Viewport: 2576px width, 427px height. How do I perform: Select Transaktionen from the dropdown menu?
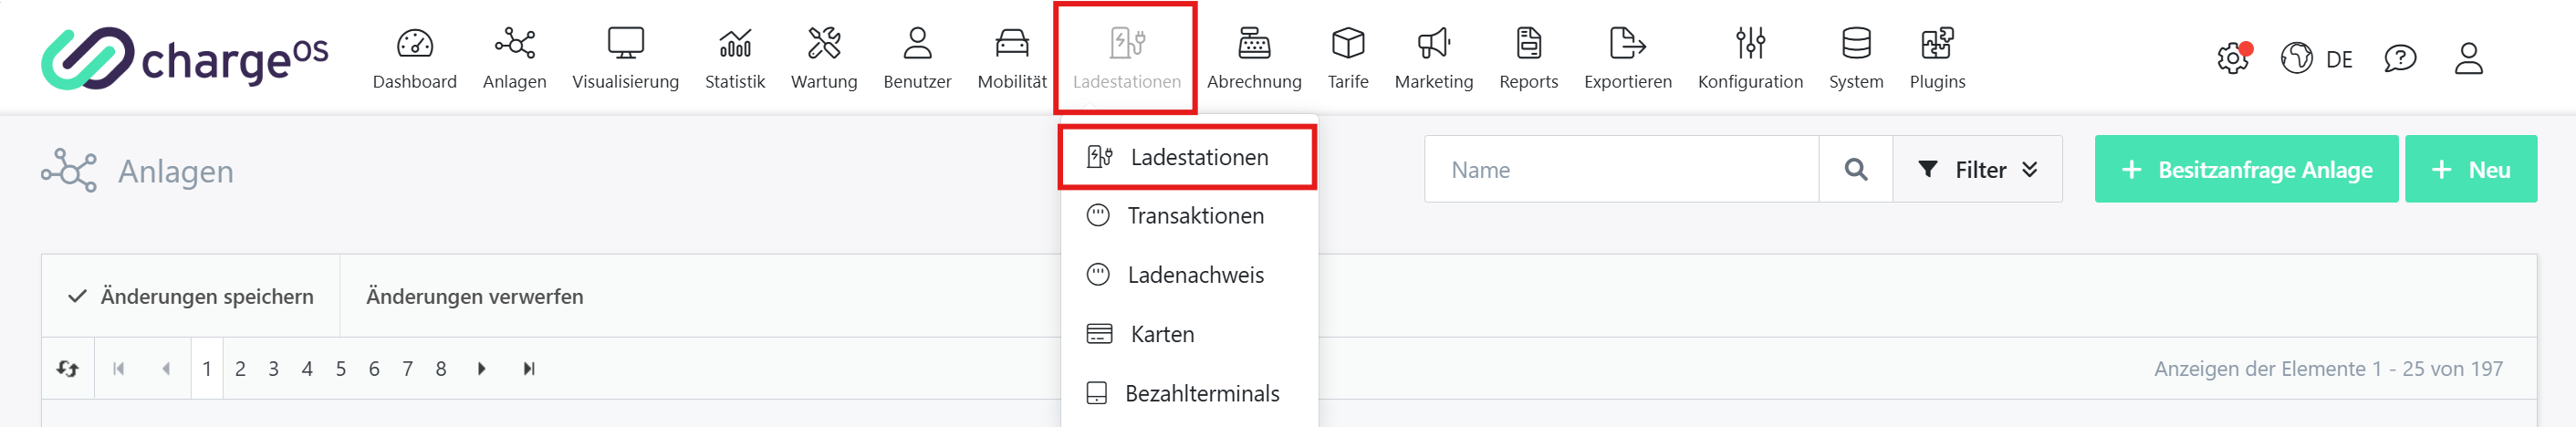tap(1194, 216)
